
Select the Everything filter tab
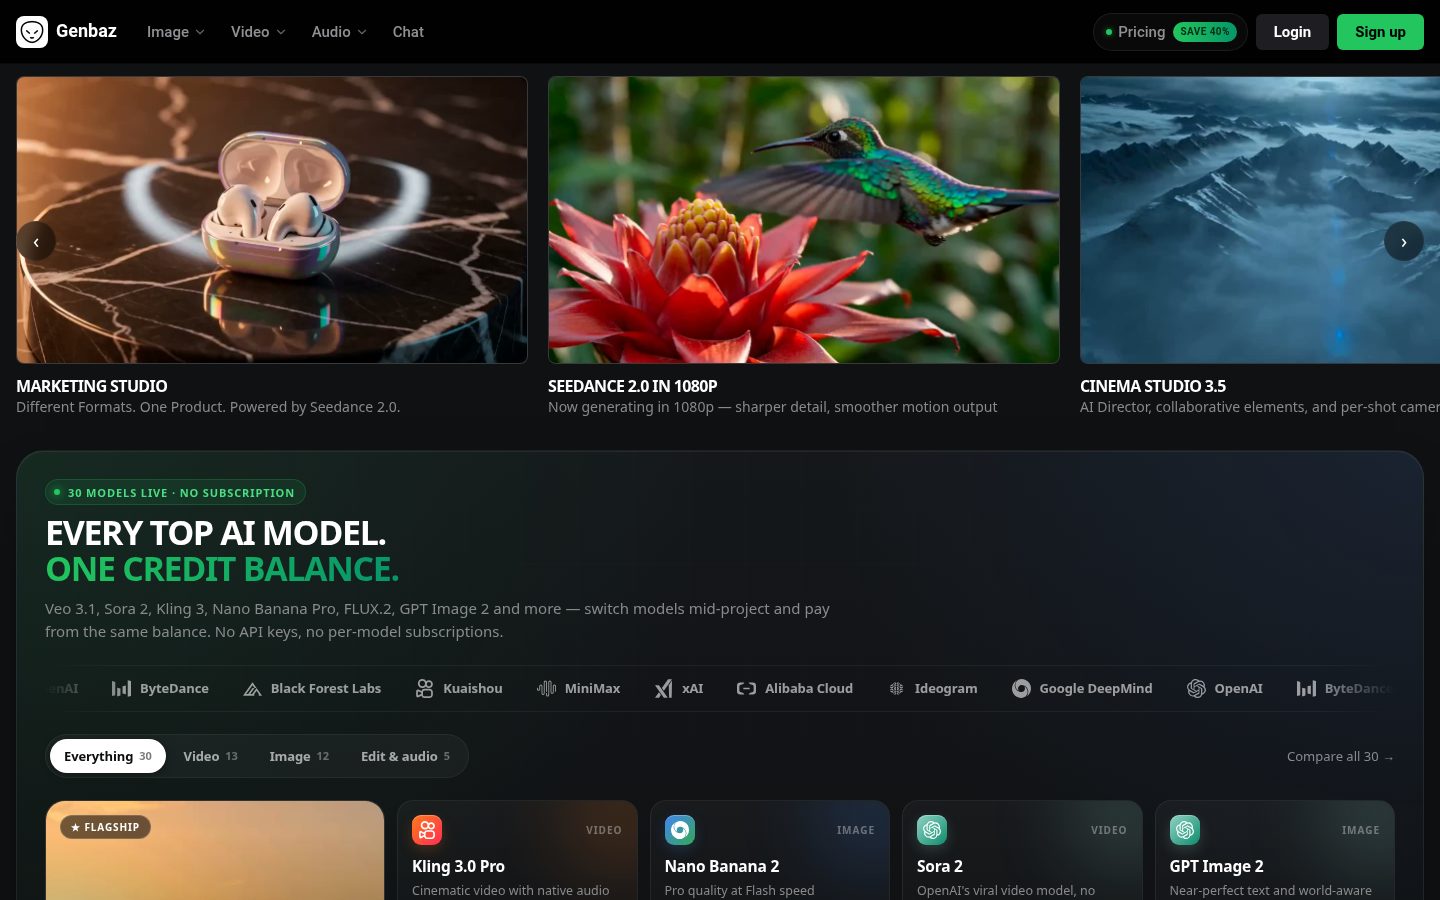(108, 756)
